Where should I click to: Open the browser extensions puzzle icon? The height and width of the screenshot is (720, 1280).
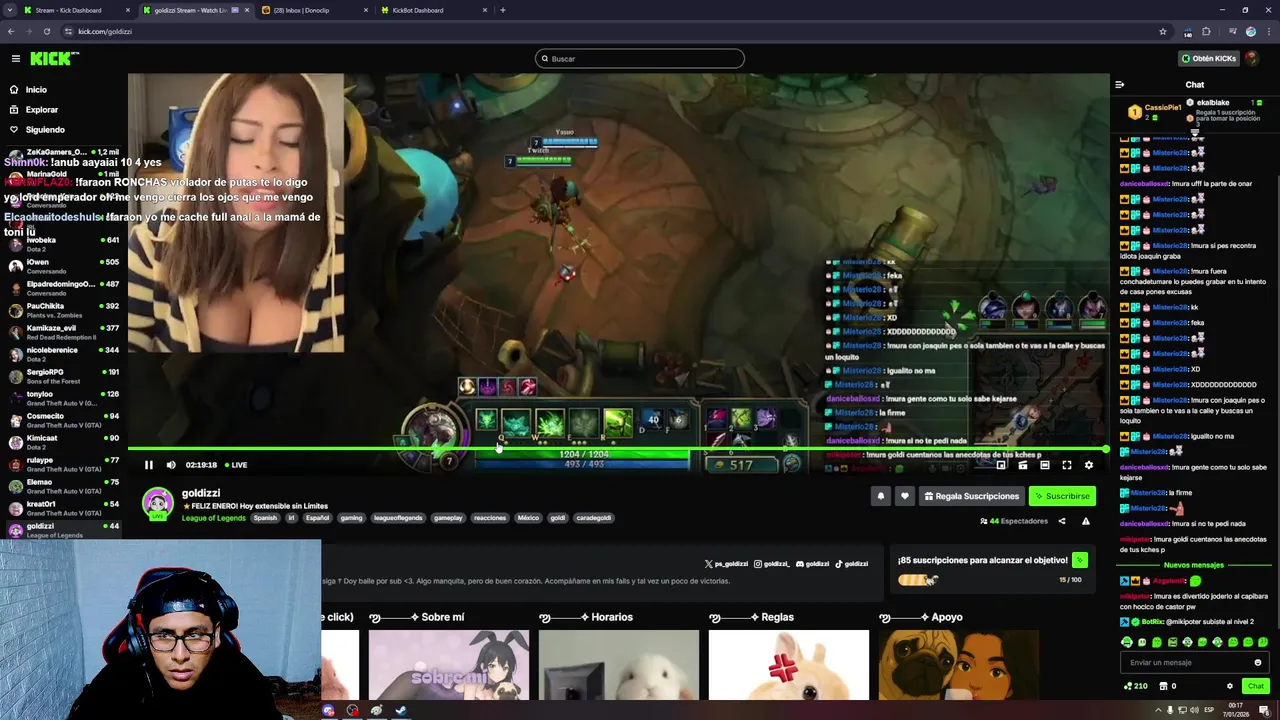pyautogui.click(x=1206, y=31)
